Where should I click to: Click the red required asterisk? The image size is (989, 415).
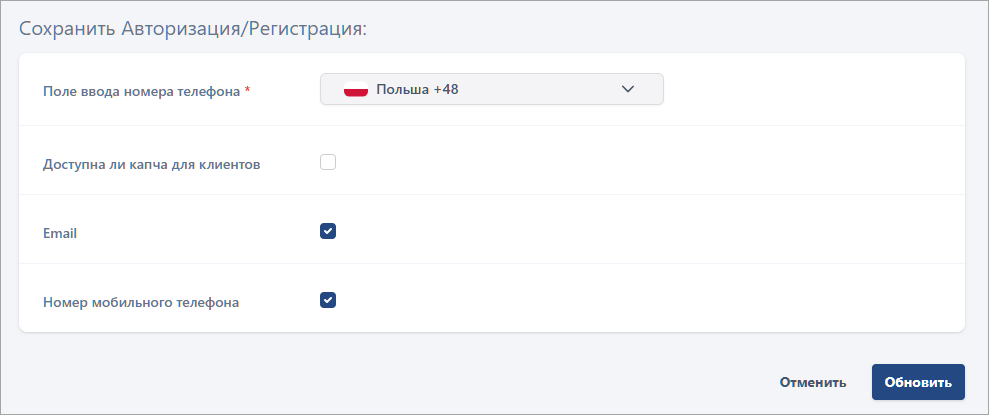click(248, 91)
